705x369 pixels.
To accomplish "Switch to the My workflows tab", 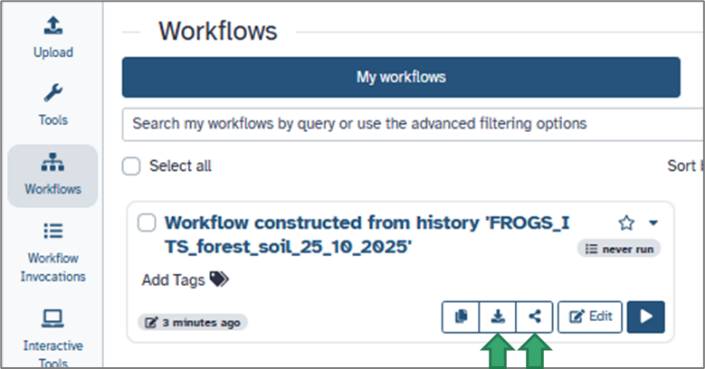I will [401, 77].
